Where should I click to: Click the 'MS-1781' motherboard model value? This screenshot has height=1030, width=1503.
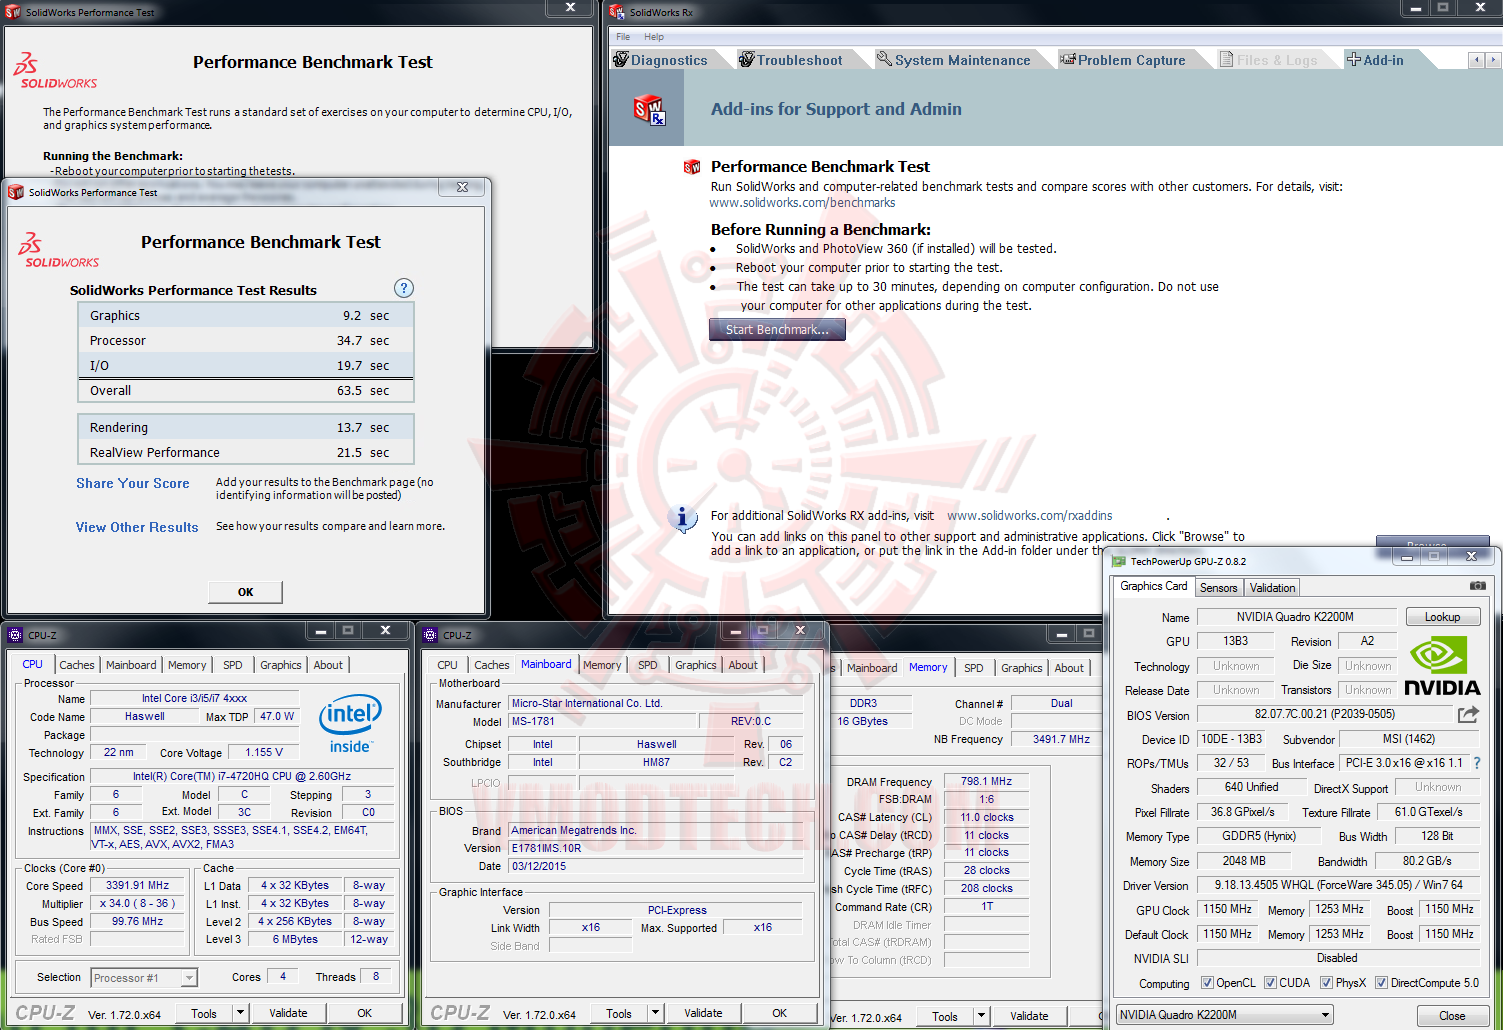[603, 721]
